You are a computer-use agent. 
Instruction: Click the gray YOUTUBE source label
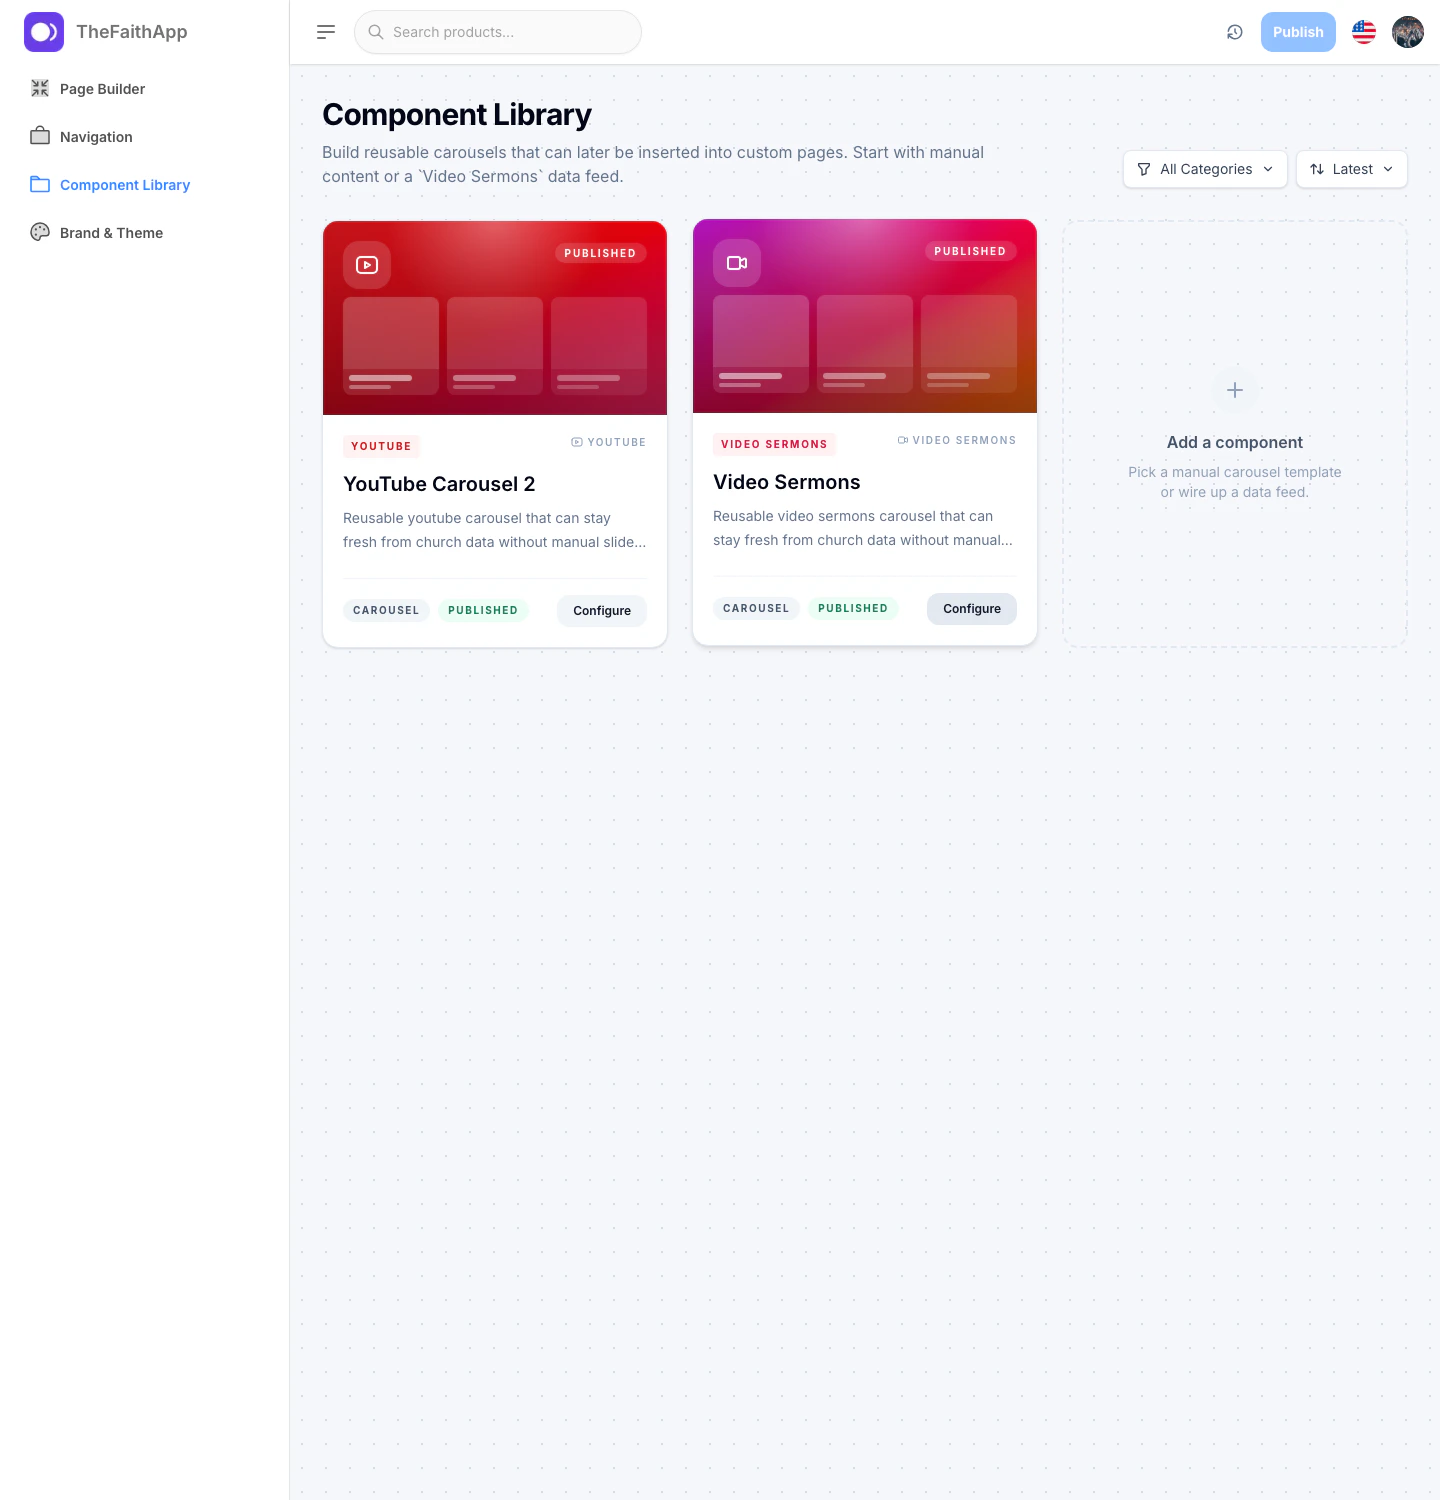point(609,442)
